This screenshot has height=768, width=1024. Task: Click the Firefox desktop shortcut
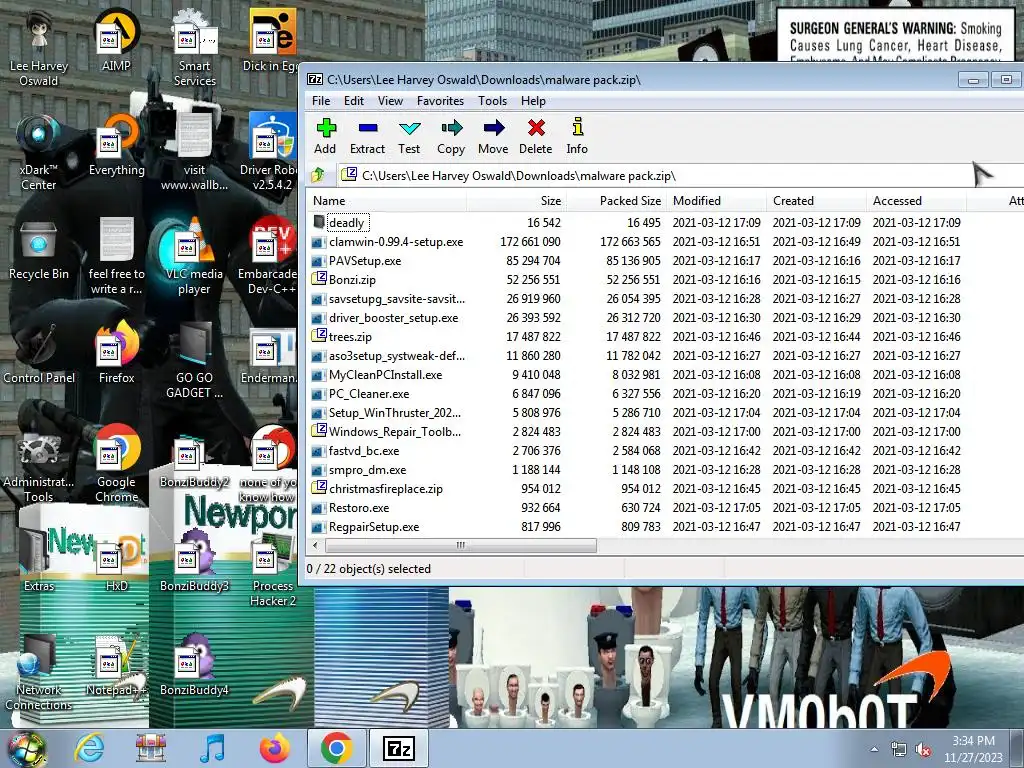(116, 353)
